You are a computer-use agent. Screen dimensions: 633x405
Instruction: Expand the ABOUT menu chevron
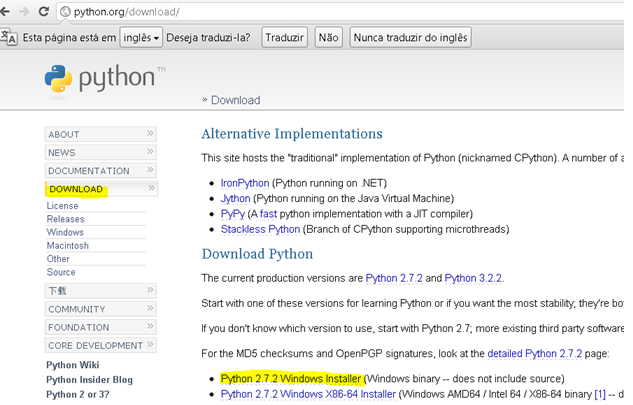click(150, 134)
